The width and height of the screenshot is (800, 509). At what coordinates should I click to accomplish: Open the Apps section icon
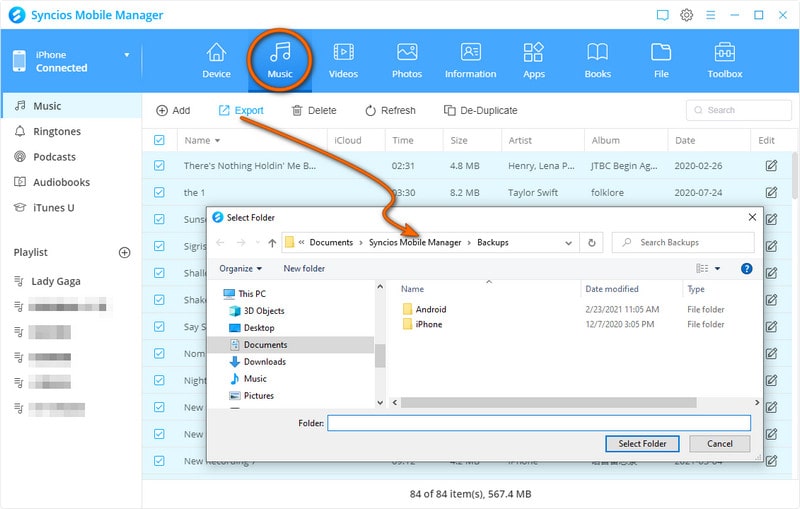pyautogui.click(x=534, y=52)
